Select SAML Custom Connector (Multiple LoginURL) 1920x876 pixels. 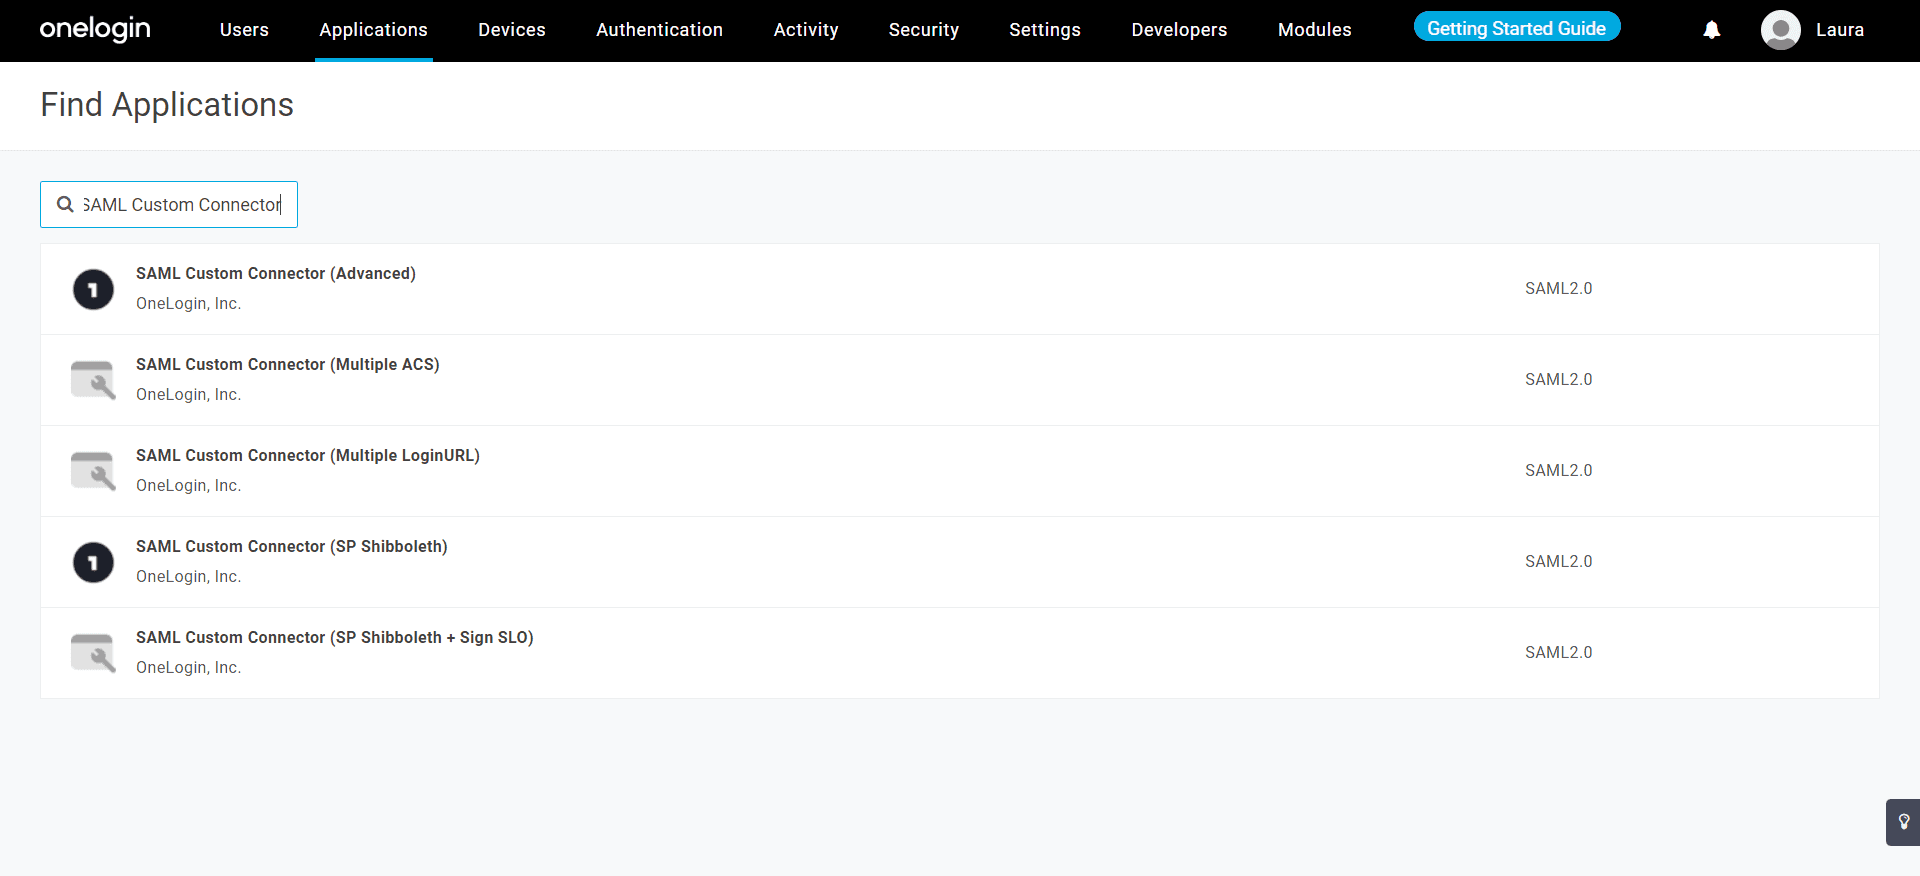tap(308, 455)
